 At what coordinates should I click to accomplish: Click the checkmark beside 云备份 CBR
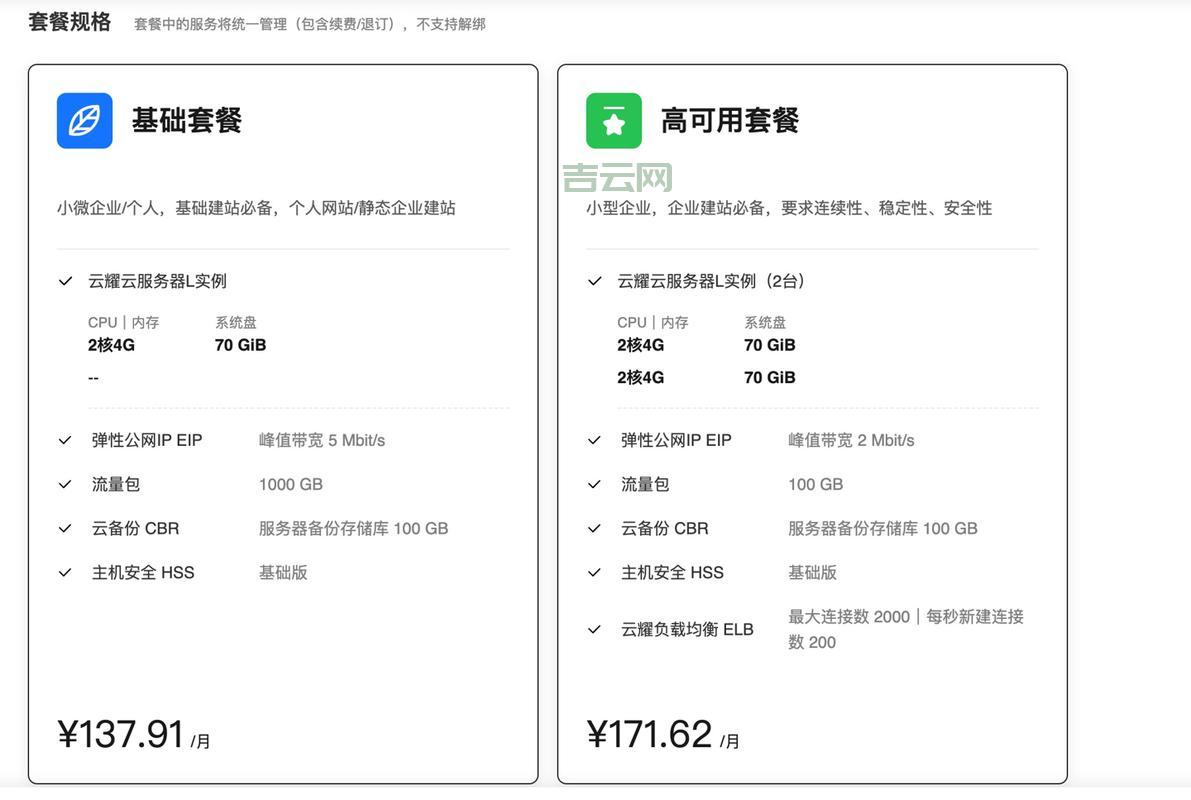point(63,527)
